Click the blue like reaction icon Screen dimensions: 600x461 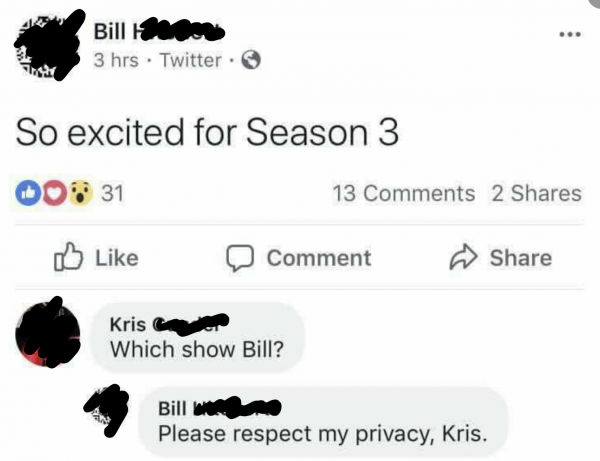click(28, 193)
